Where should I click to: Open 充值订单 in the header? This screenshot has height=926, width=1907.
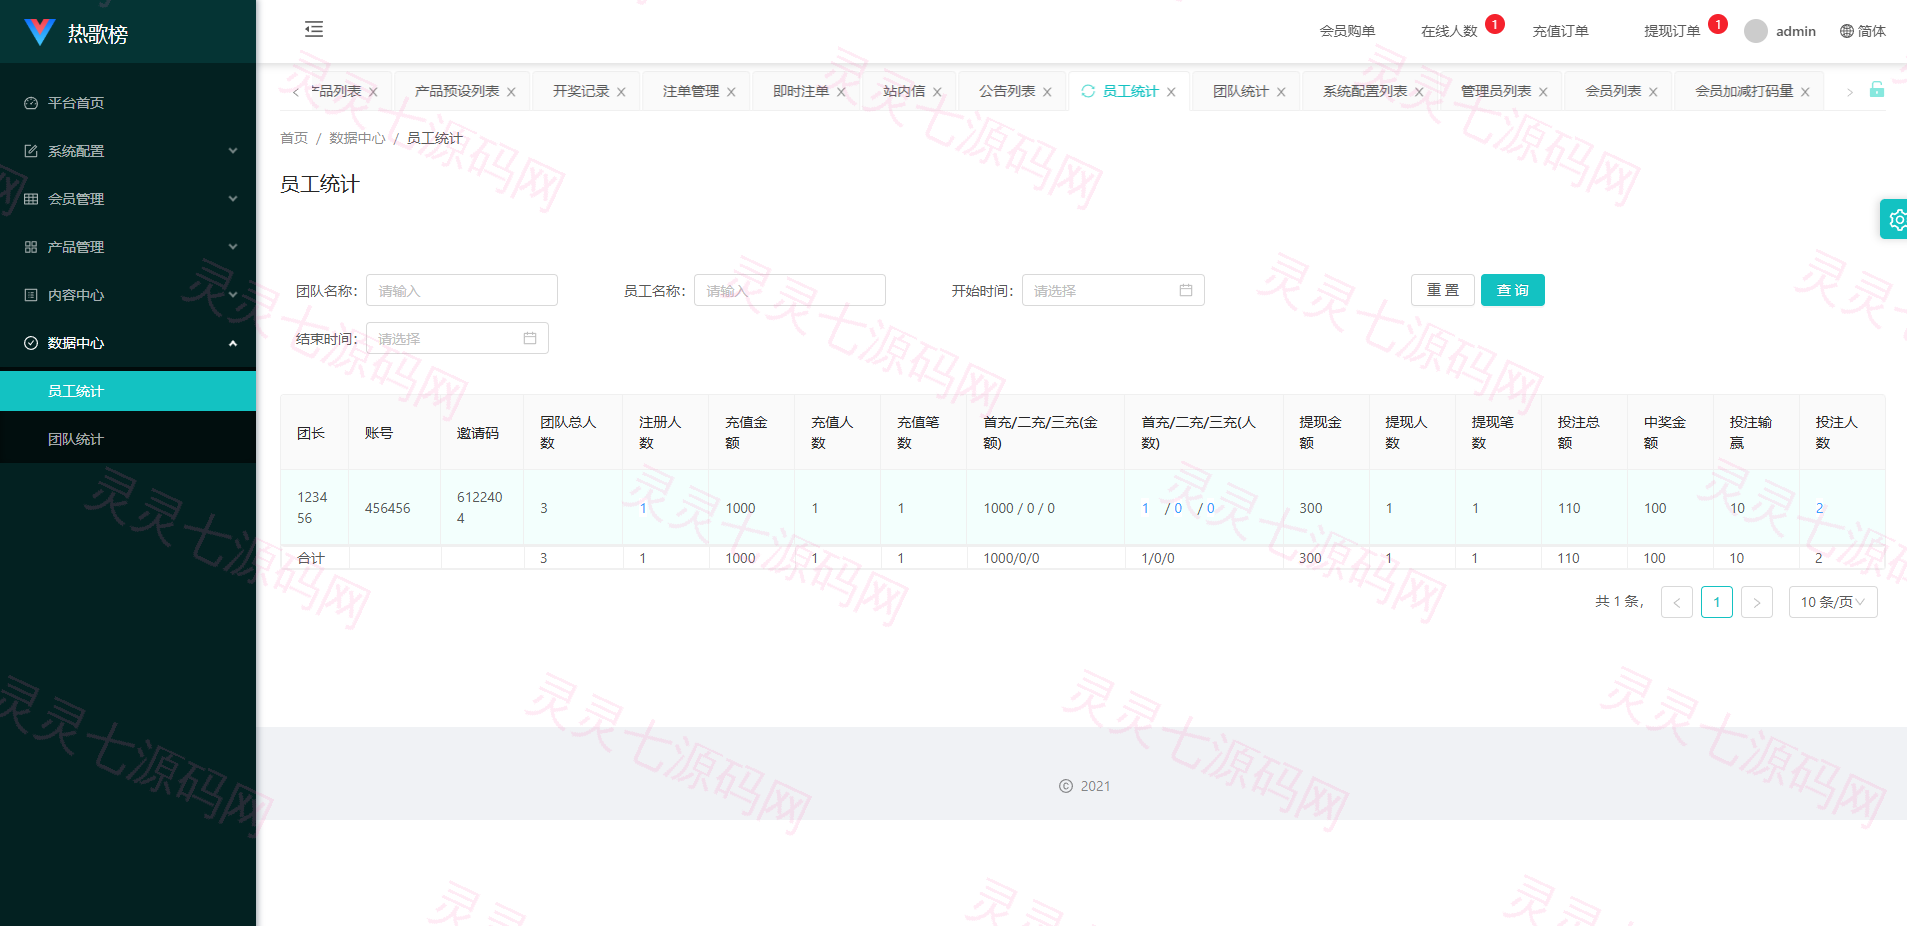(x=1560, y=31)
